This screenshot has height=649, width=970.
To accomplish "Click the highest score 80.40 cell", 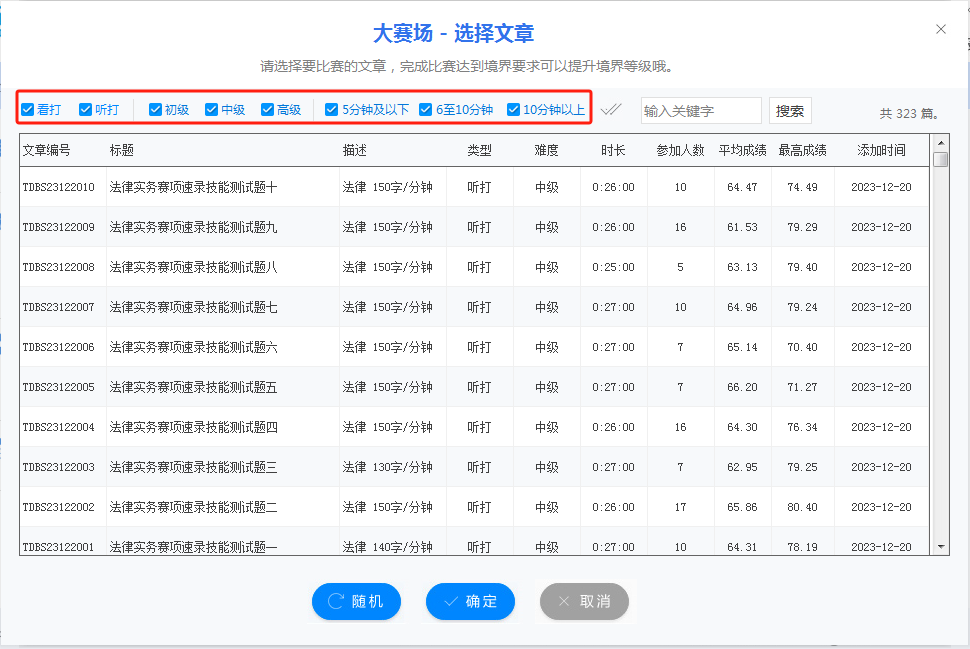I will [x=802, y=507].
